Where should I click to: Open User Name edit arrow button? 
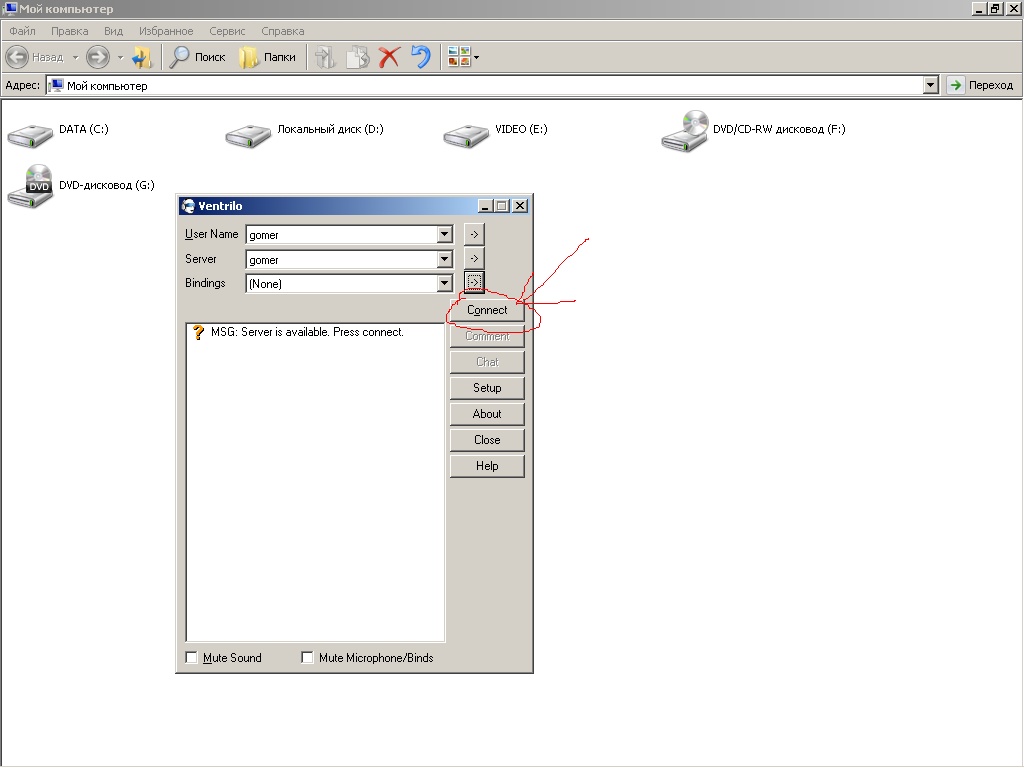pyautogui.click(x=474, y=234)
